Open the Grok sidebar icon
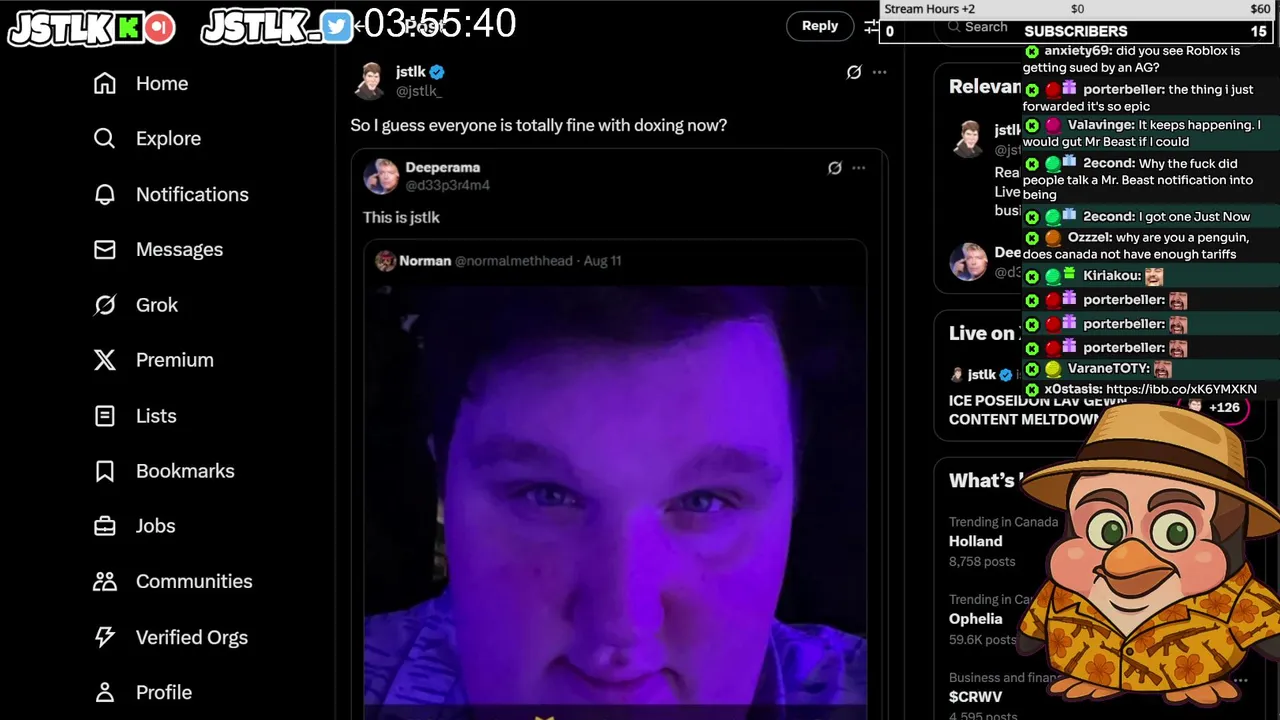This screenshot has width=1280, height=720. click(105, 304)
